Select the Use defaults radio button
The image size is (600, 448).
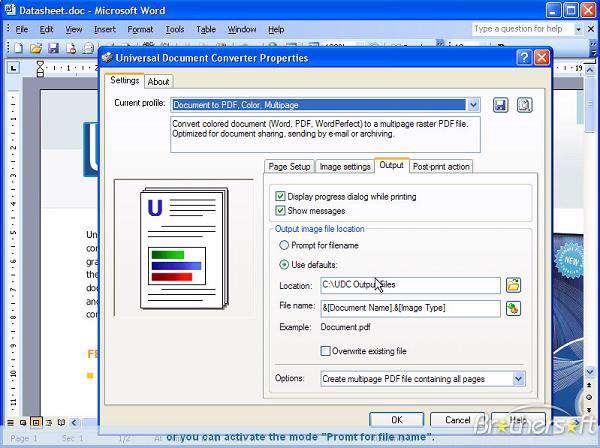(284, 264)
